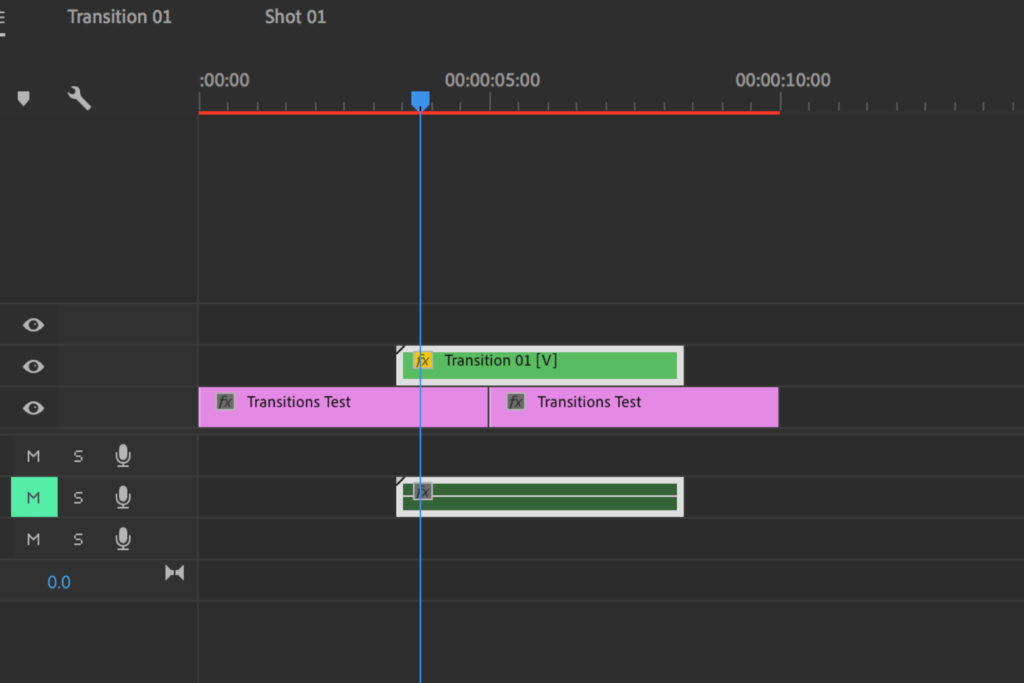The width and height of the screenshot is (1024, 683).
Task: Switch to the Transition 01 sequence tab
Action: (119, 17)
